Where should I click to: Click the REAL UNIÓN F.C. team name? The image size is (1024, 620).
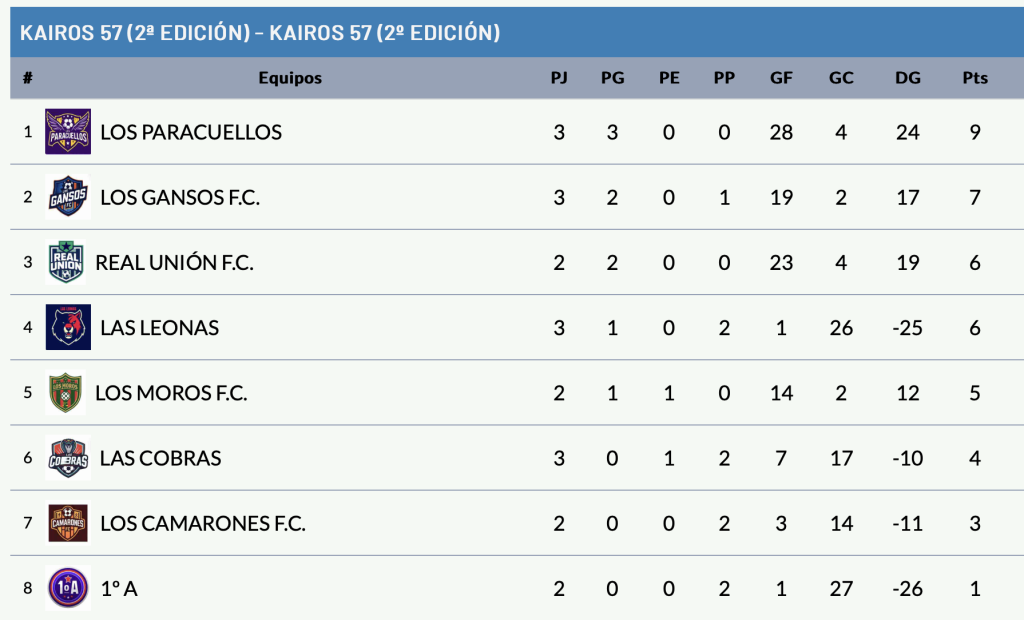pos(174,263)
